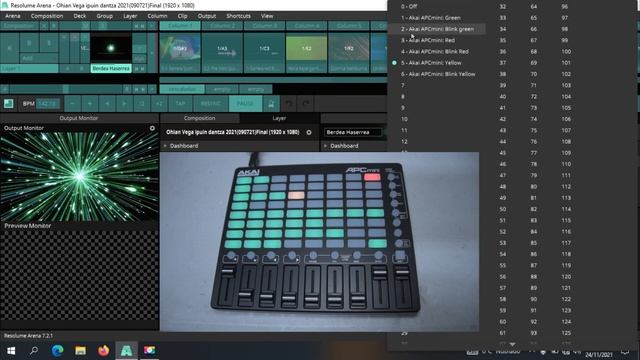Viewport: 640px width, 360px height.
Task: Toggle the layer's S solo button
Action: pyautogui.click(x=49, y=42)
